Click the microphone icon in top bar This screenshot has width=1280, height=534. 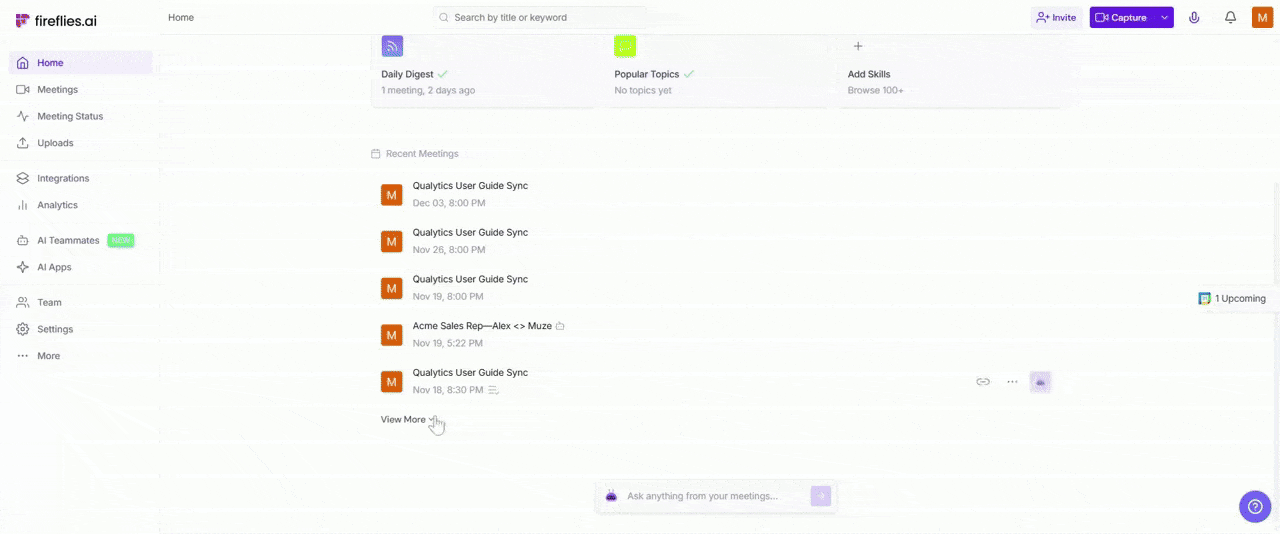click(x=1194, y=18)
